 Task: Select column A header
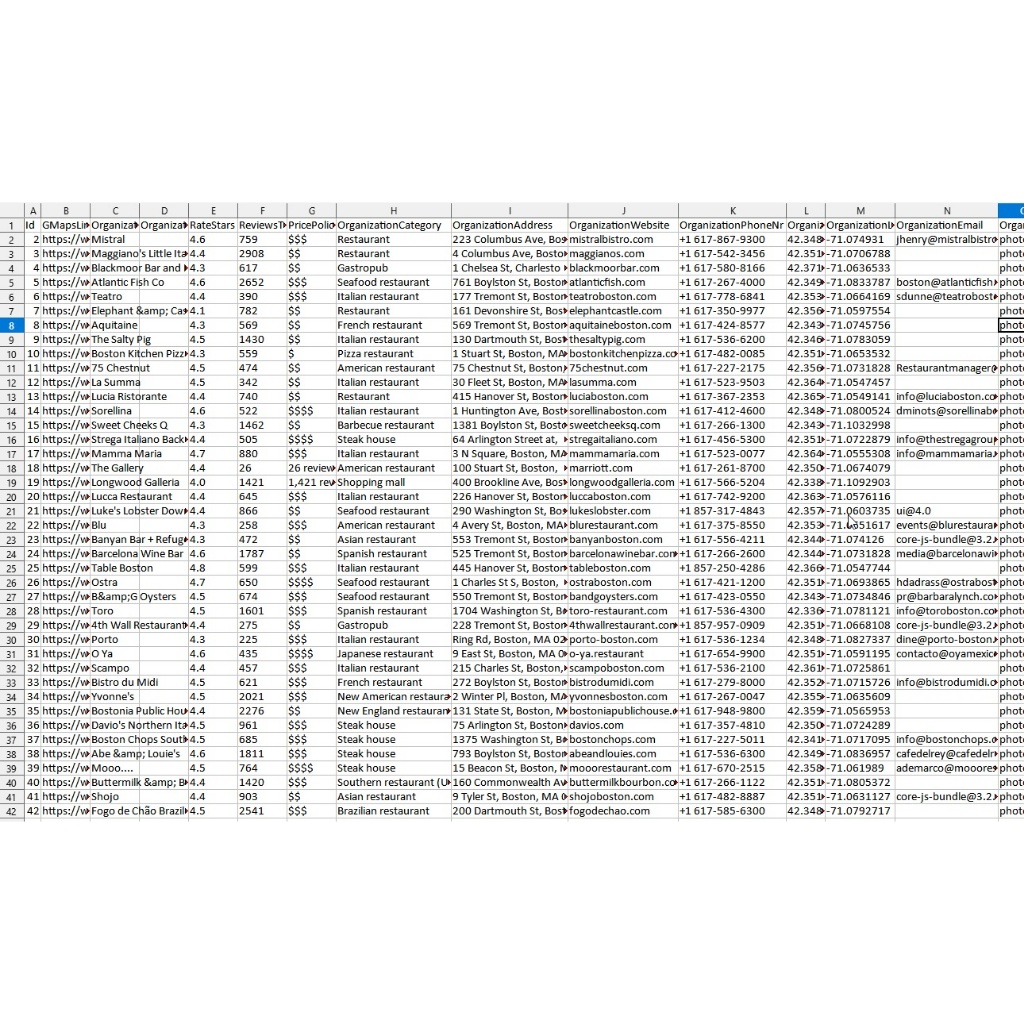pyautogui.click(x=33, y=210)
